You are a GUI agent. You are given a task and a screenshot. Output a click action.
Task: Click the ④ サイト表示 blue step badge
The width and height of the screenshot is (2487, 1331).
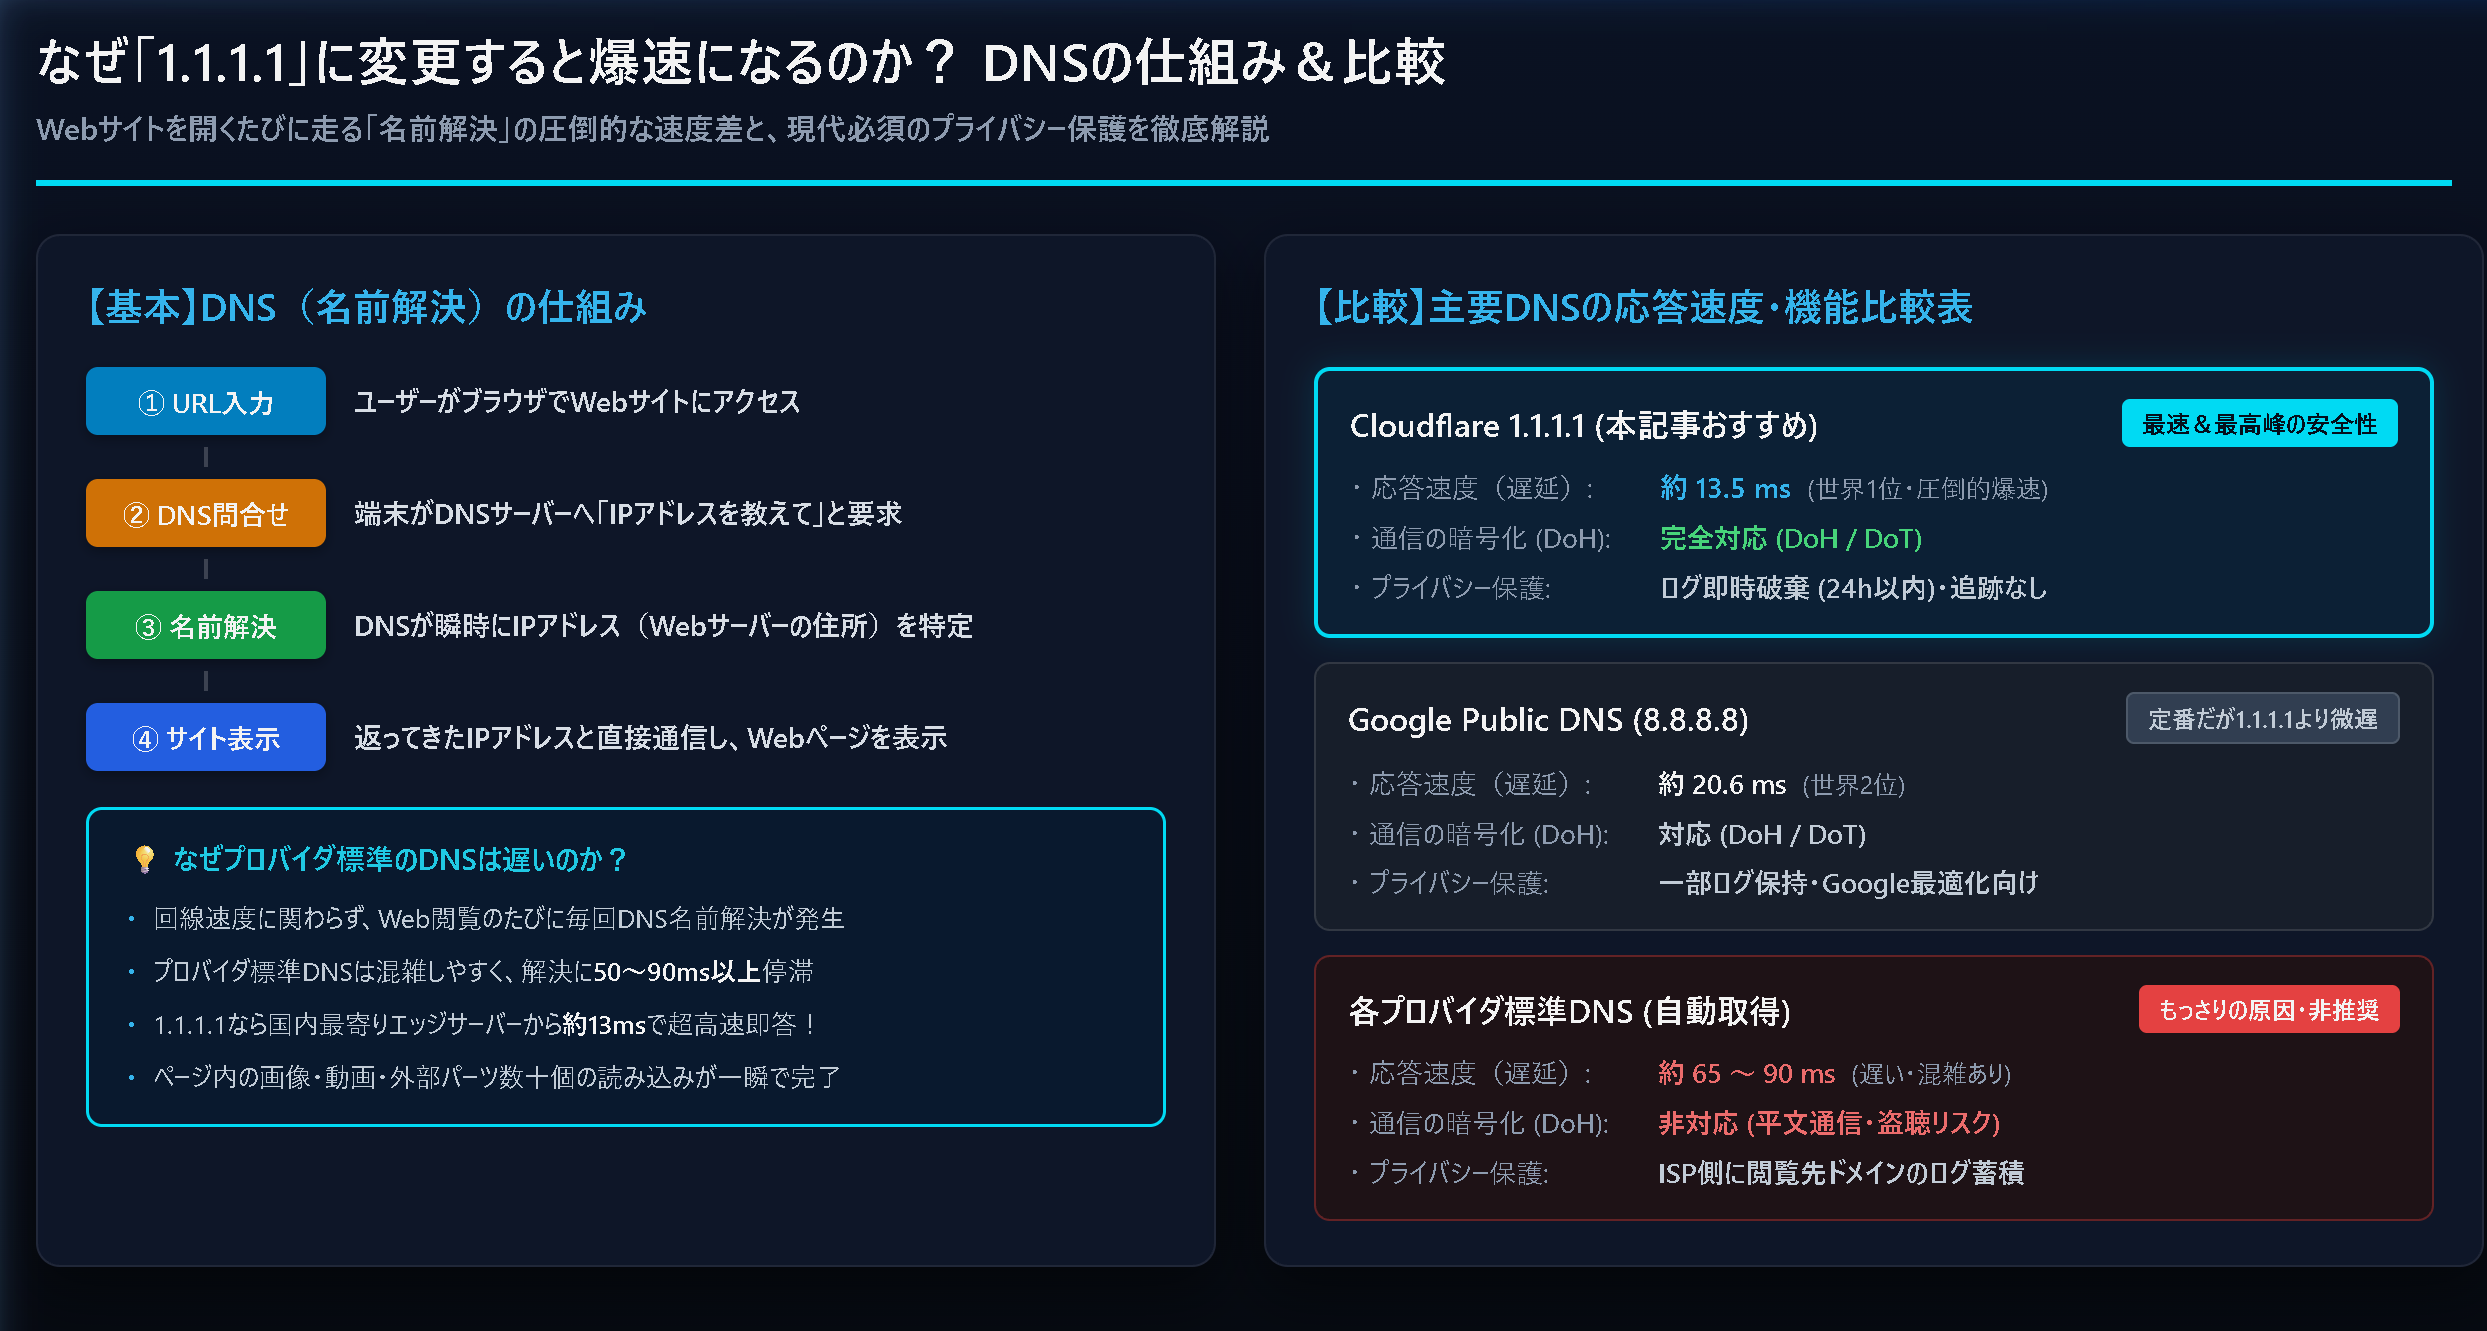(206, 738)
